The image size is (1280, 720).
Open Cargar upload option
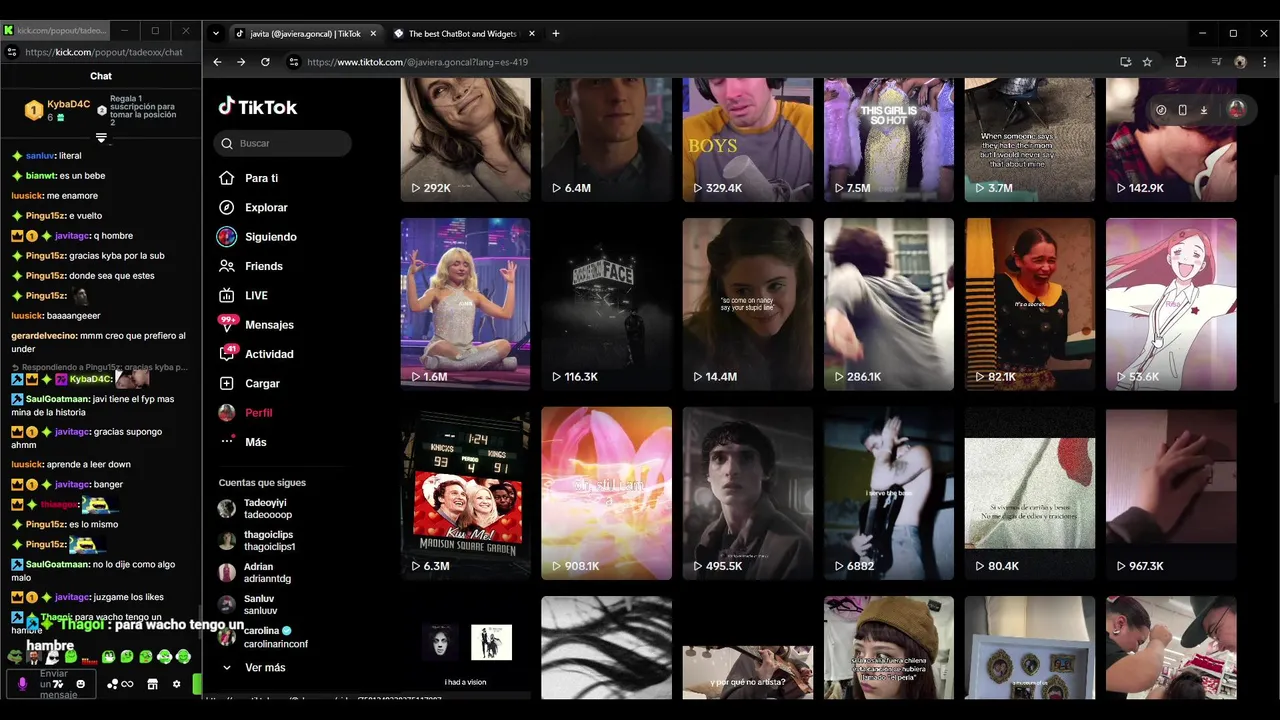click(x=249, y=383)
